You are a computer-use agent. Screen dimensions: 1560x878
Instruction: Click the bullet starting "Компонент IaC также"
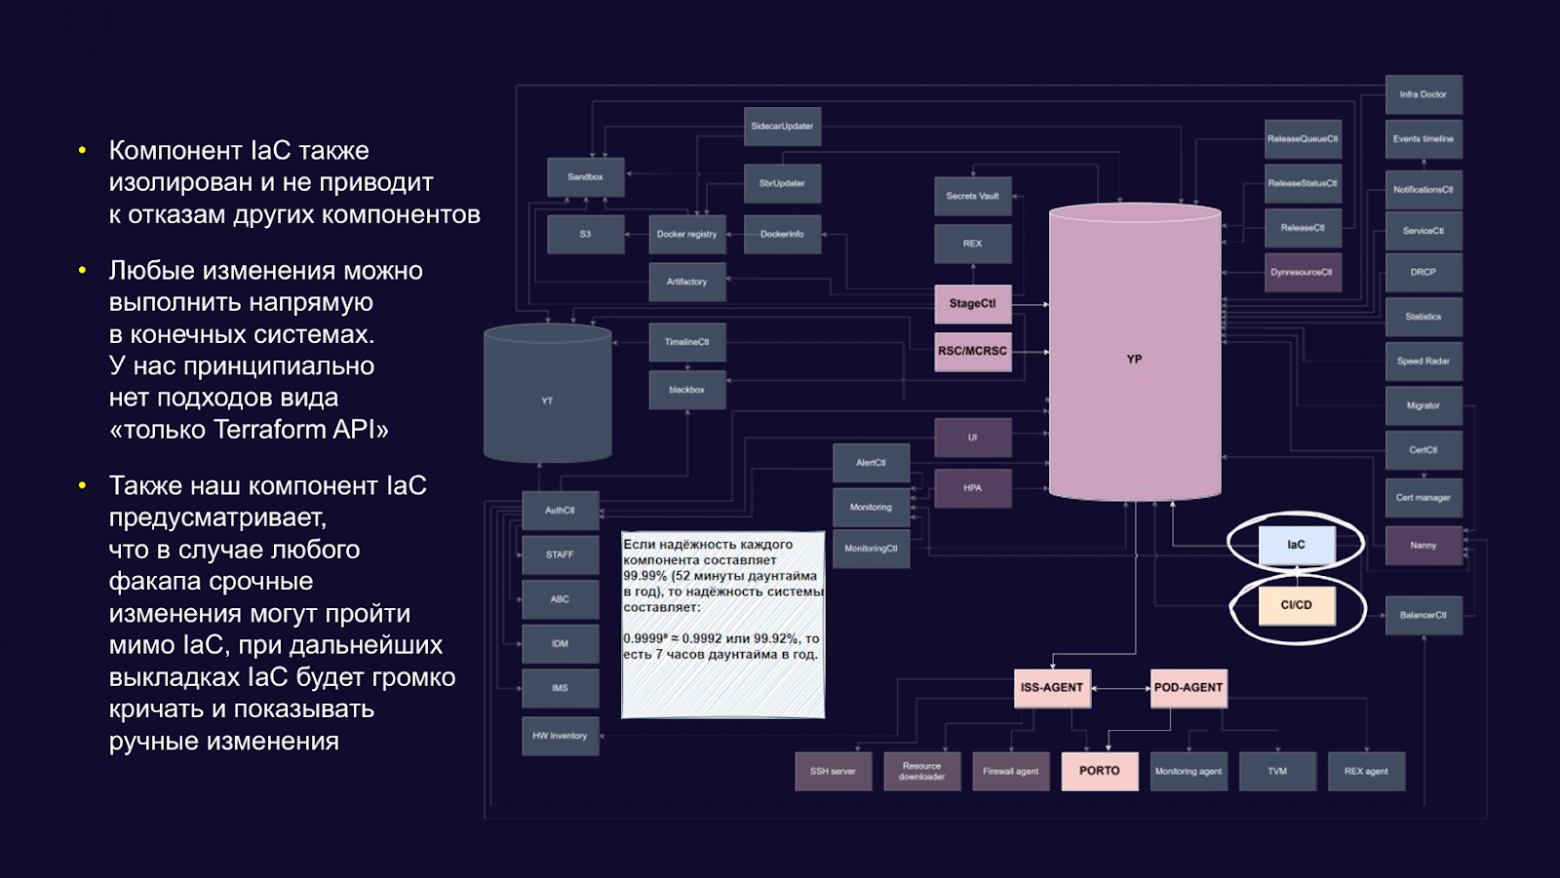coord(294,182)
